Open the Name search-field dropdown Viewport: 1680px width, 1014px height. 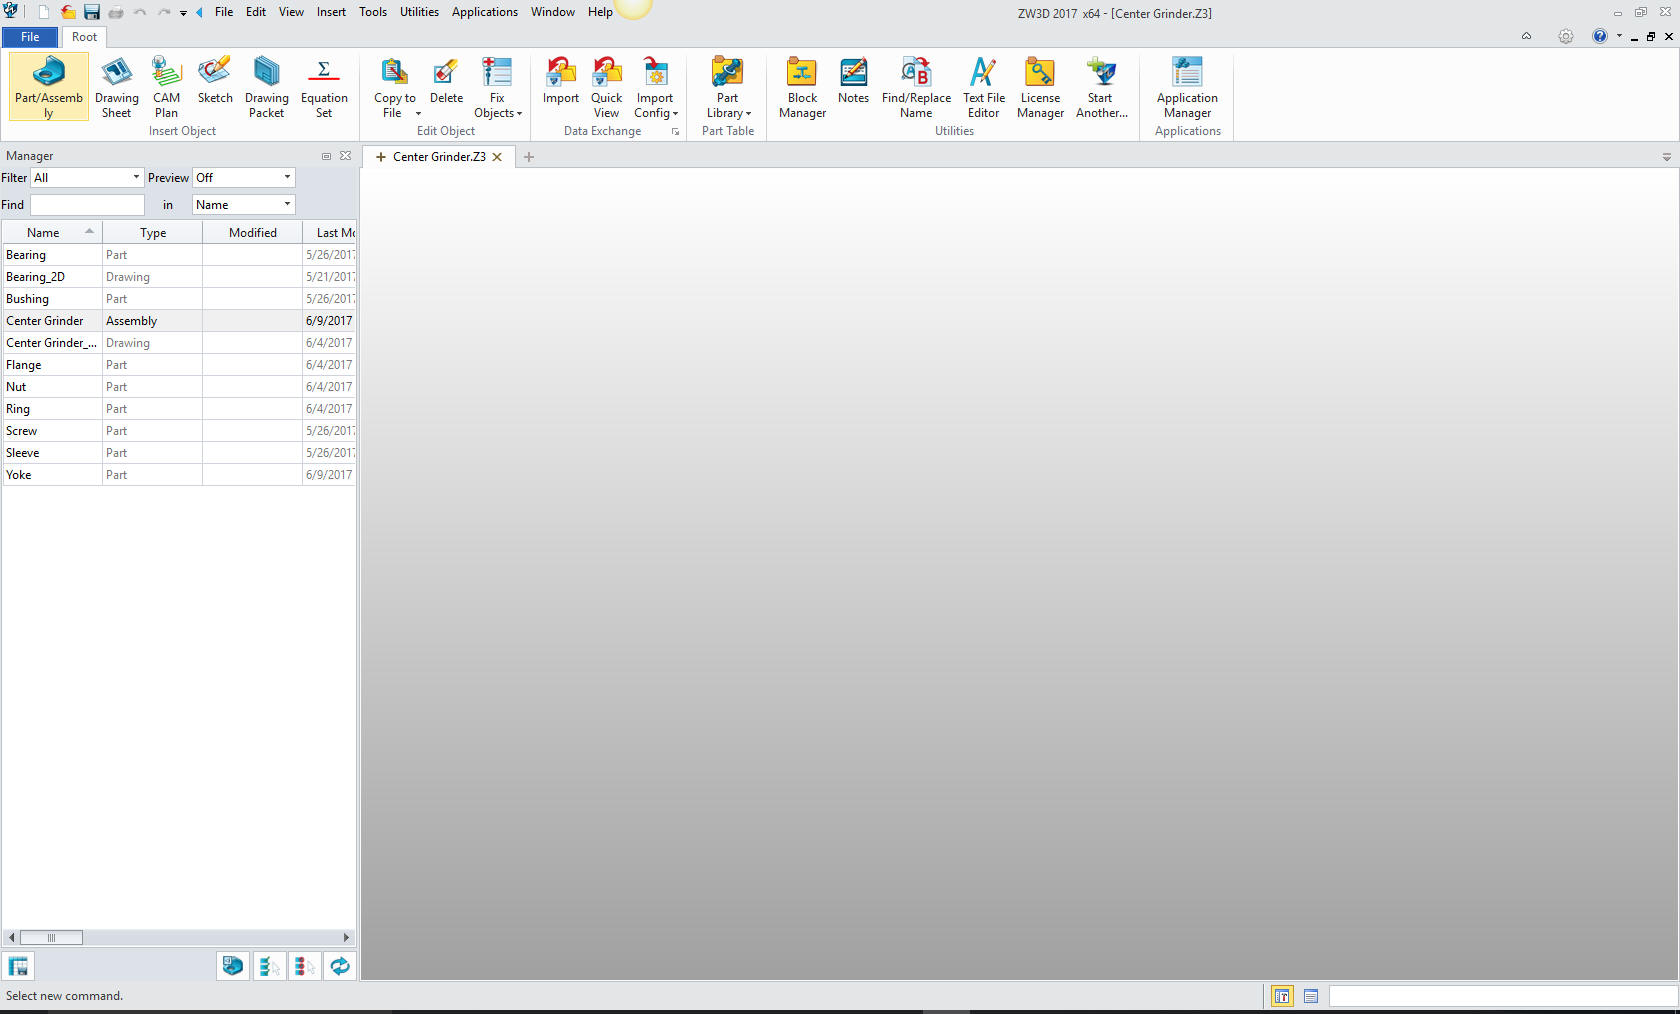tap(244, 204)
